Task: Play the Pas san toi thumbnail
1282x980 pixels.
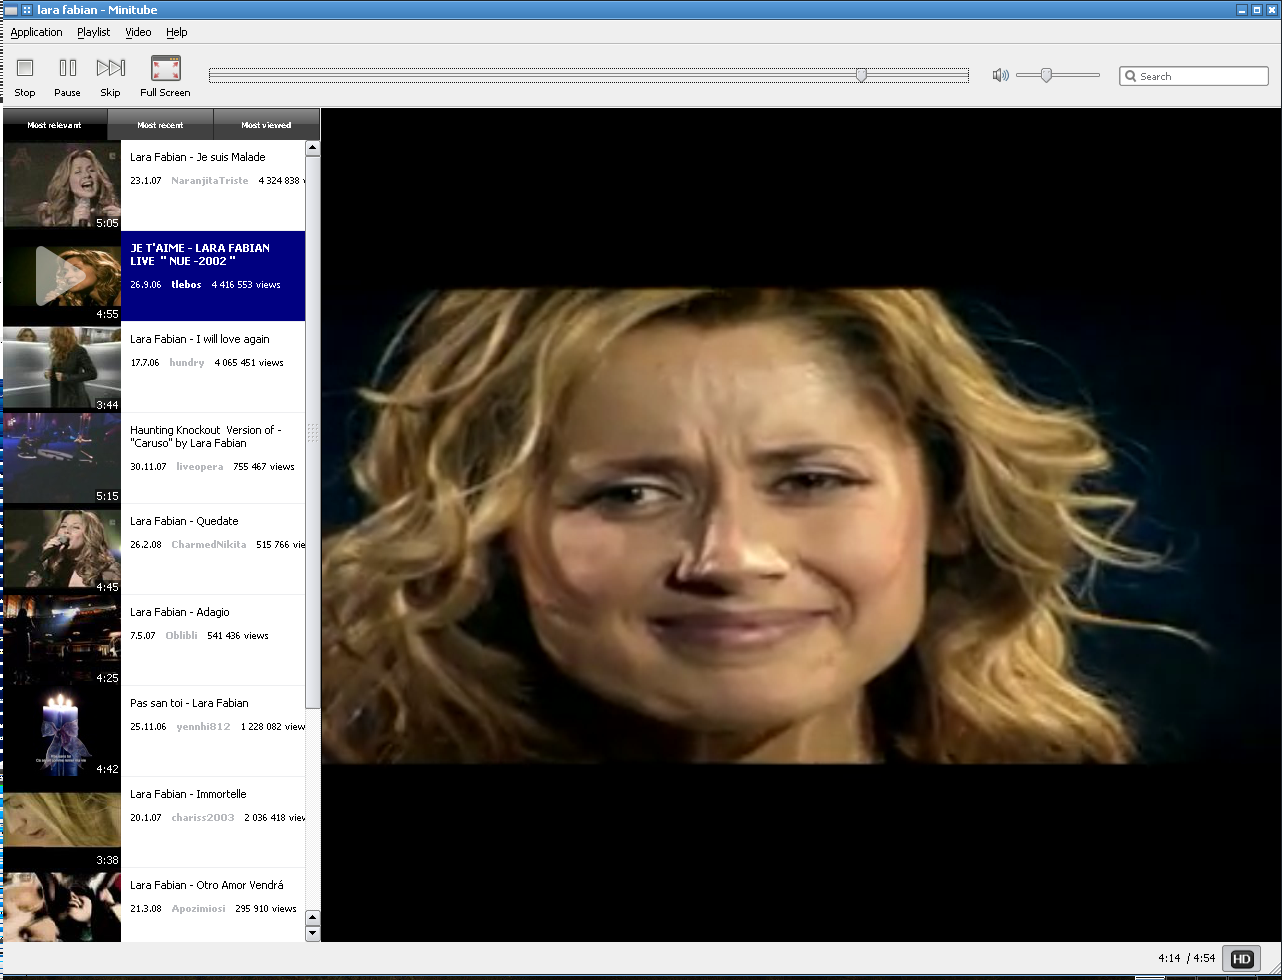Action: [x=62, y=732]
